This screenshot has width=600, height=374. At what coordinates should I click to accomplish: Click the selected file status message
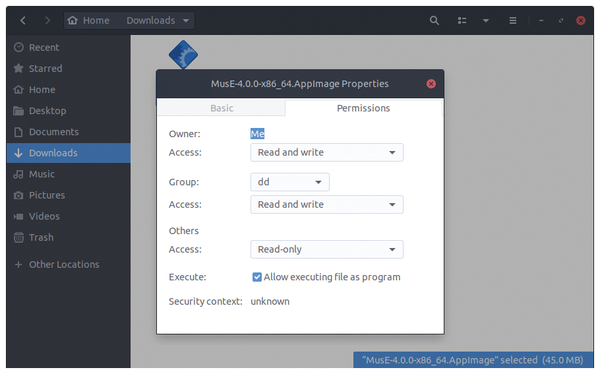tap(473, 360)
